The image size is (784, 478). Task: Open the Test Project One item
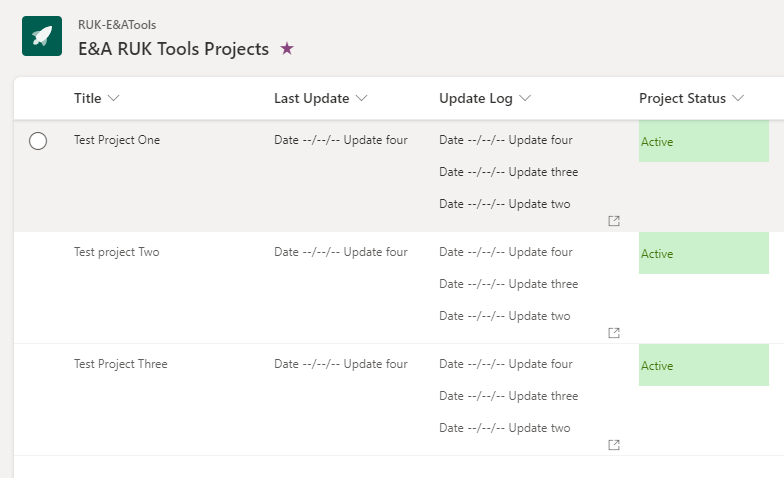117,140
